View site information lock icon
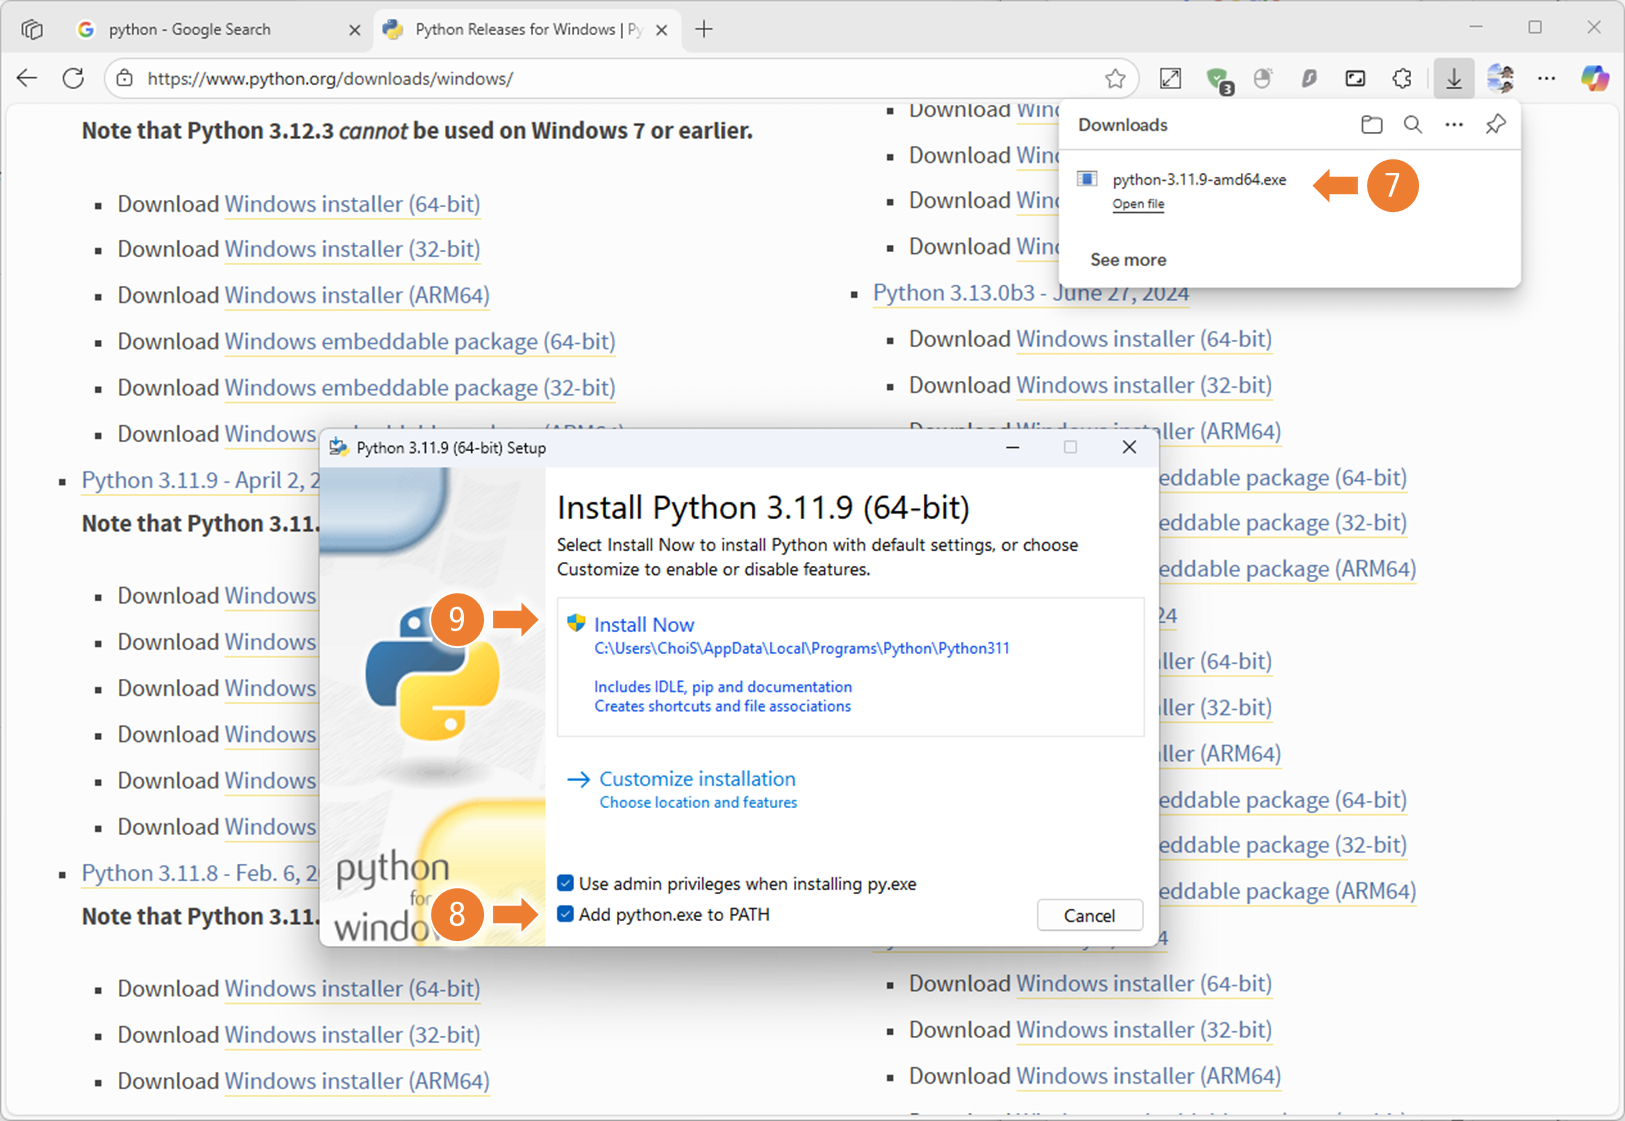The width and height of the screenshot is (1625, 1121). point(125,78)
